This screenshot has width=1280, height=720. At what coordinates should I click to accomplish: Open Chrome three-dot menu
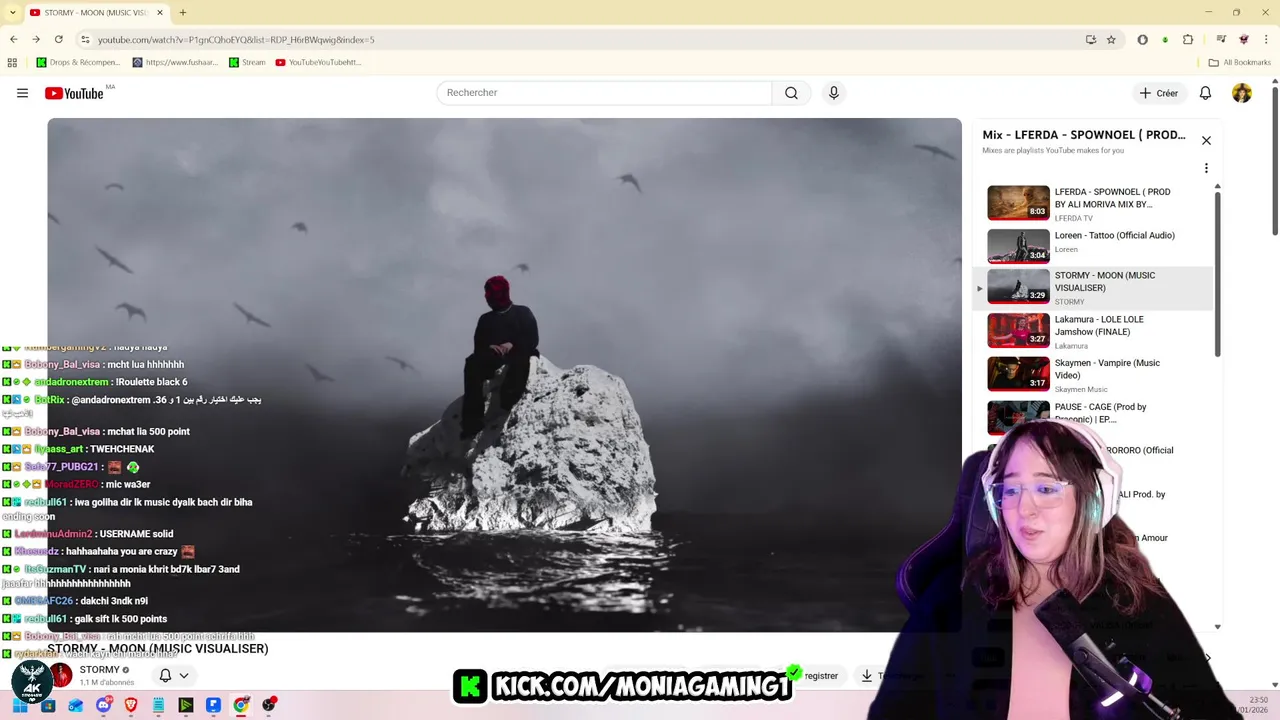pos(1266,39)
